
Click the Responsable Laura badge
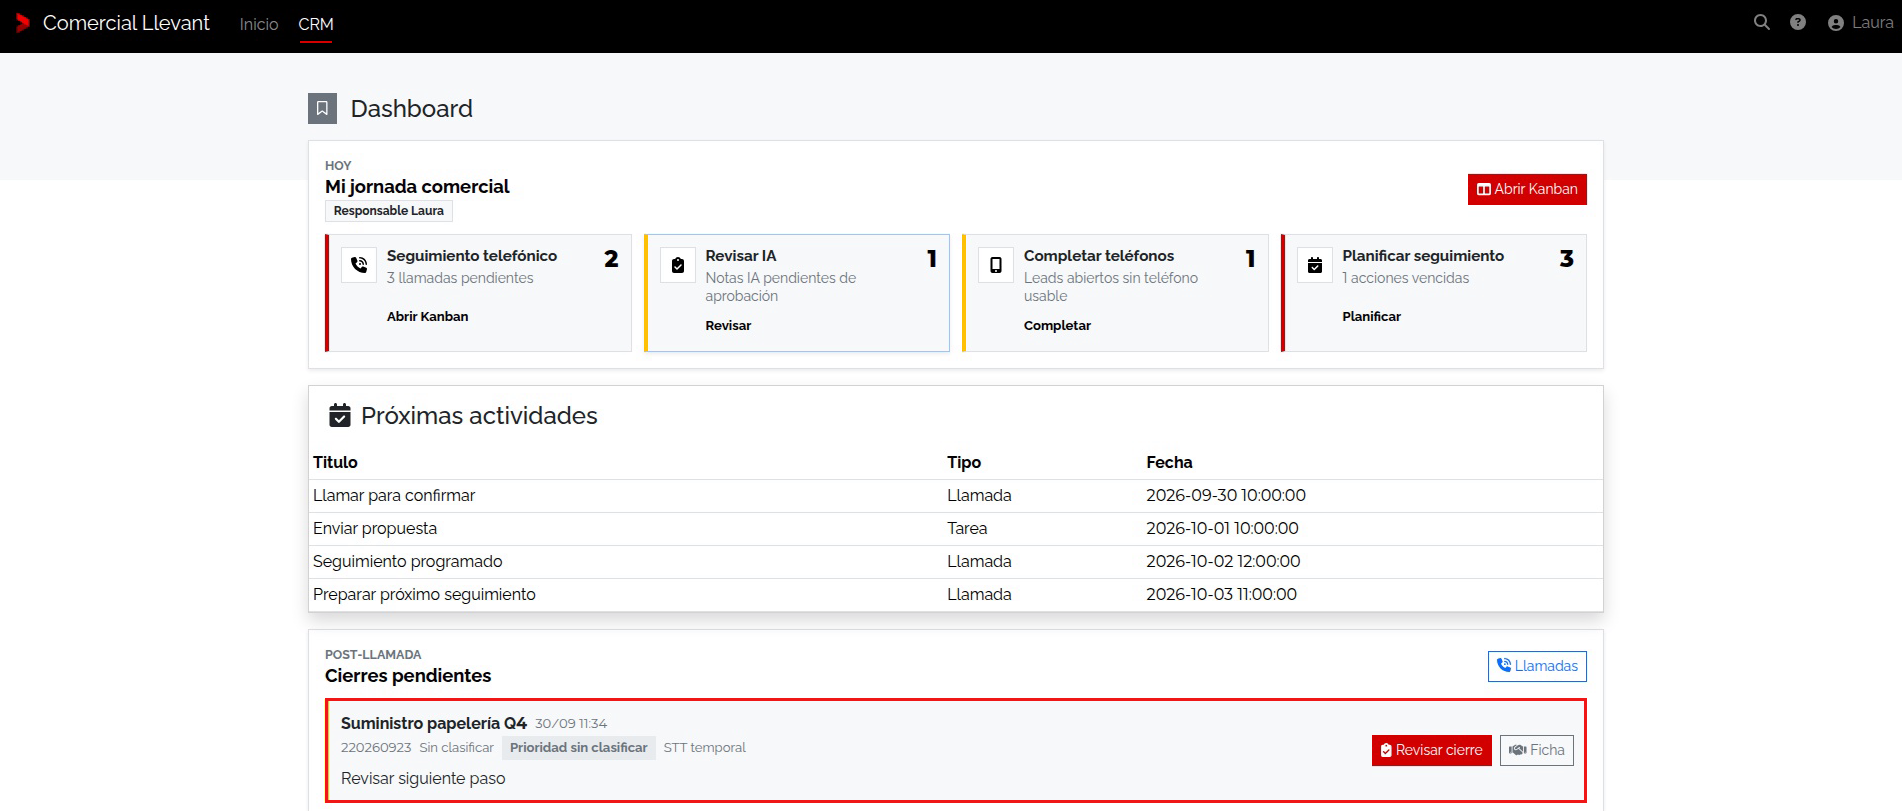tap(389, 211)
